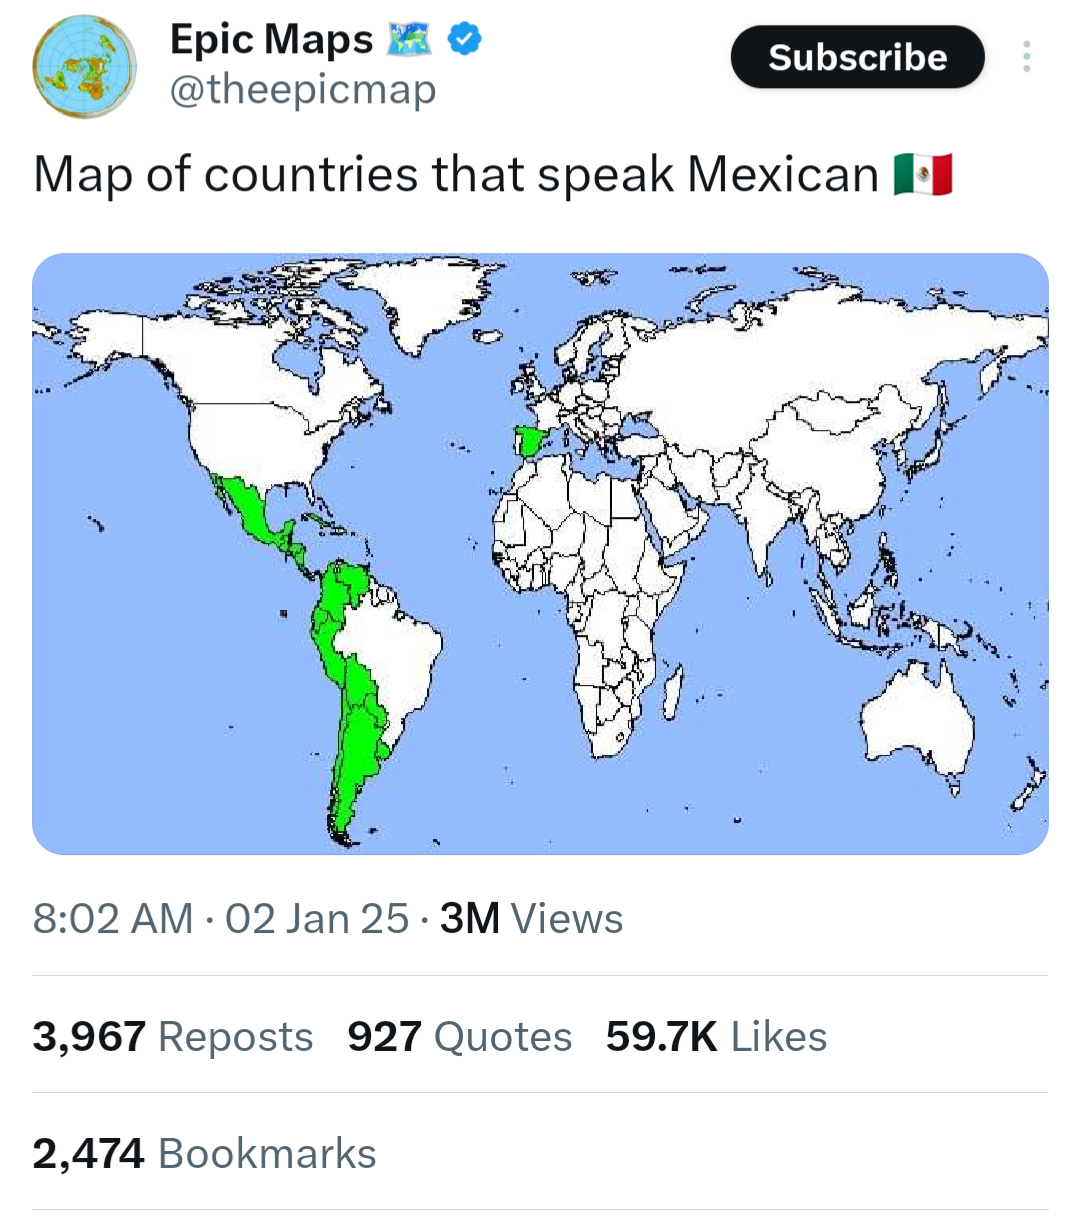Screen dimensions: 1080x1229
Task: Open the @theepicmap handle link
Action: [x=303, y=91]
